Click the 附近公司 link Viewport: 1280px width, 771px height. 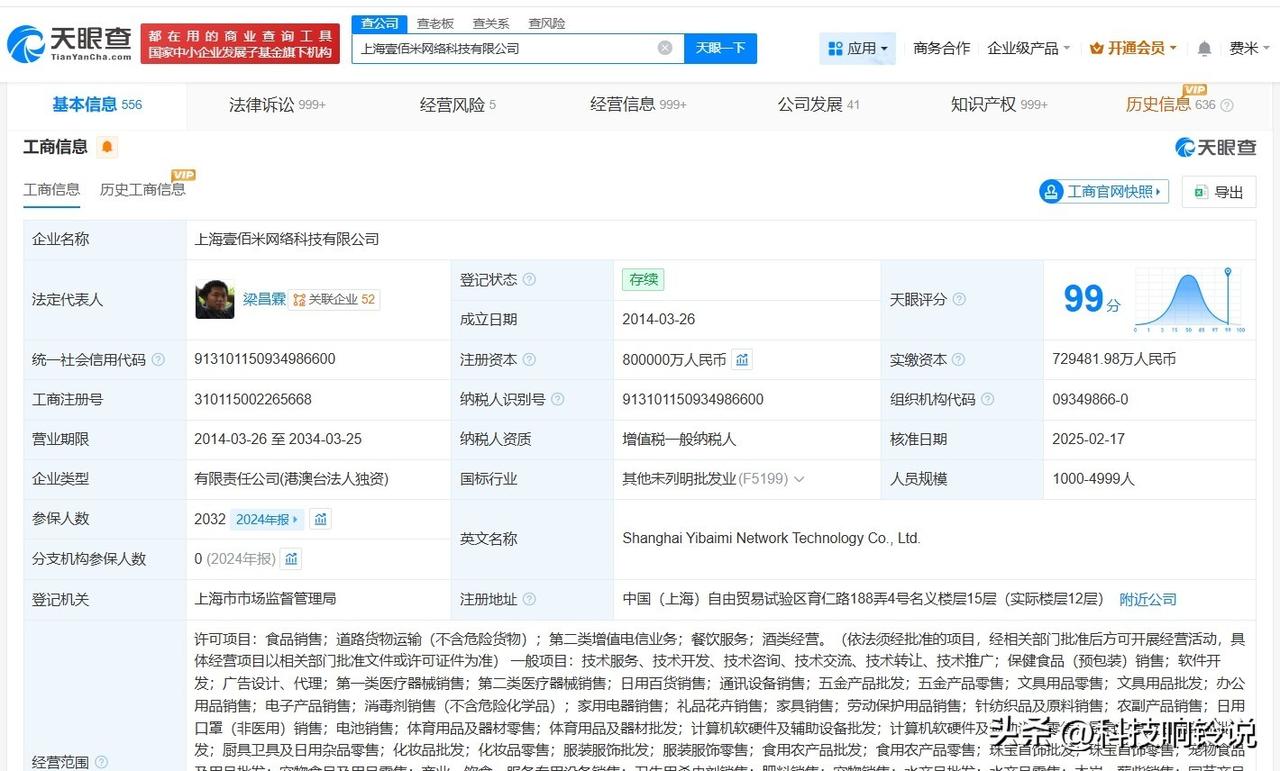(x=1147, y=599)
